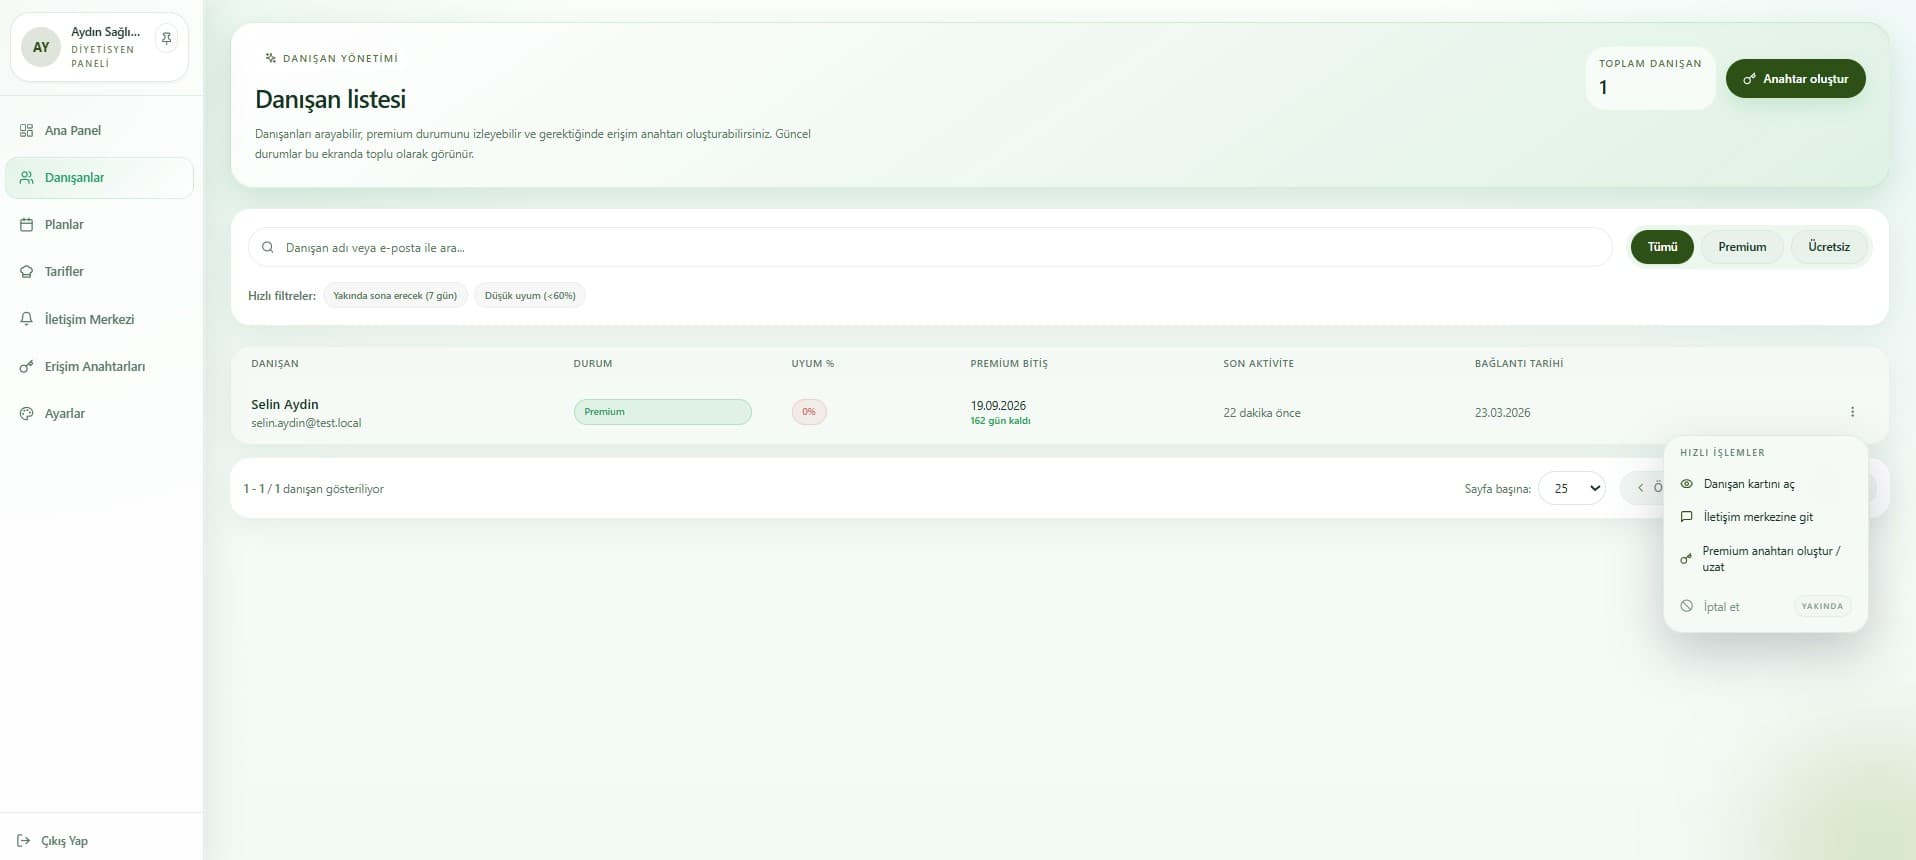Open Ayarlar settings page
The width and height of the screenshot is (1916, 860).
coord(64,413)
